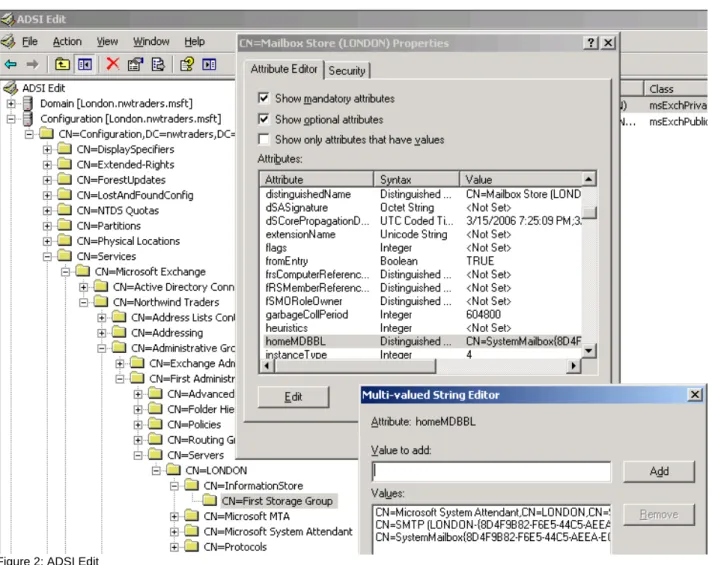
Task: Click the Syntax column header
Action: 416,179
